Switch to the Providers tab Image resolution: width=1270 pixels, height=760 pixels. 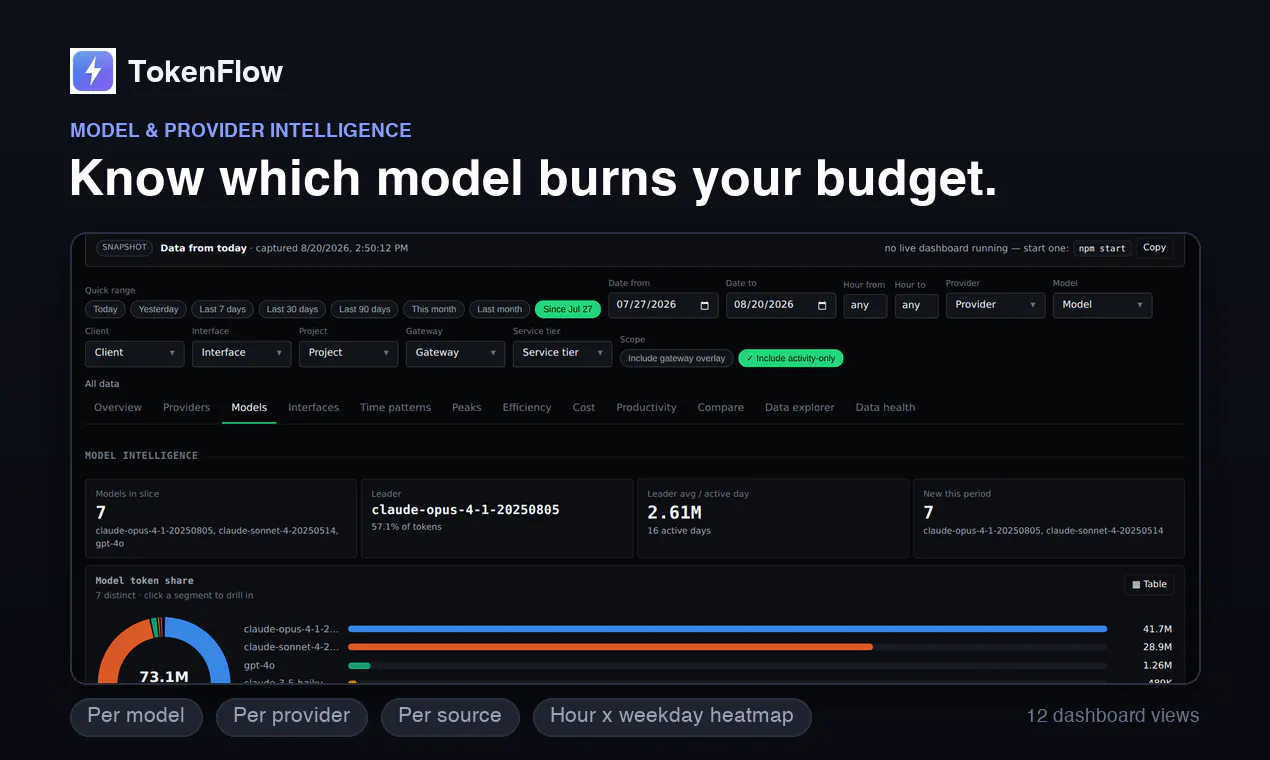[187, 408]
